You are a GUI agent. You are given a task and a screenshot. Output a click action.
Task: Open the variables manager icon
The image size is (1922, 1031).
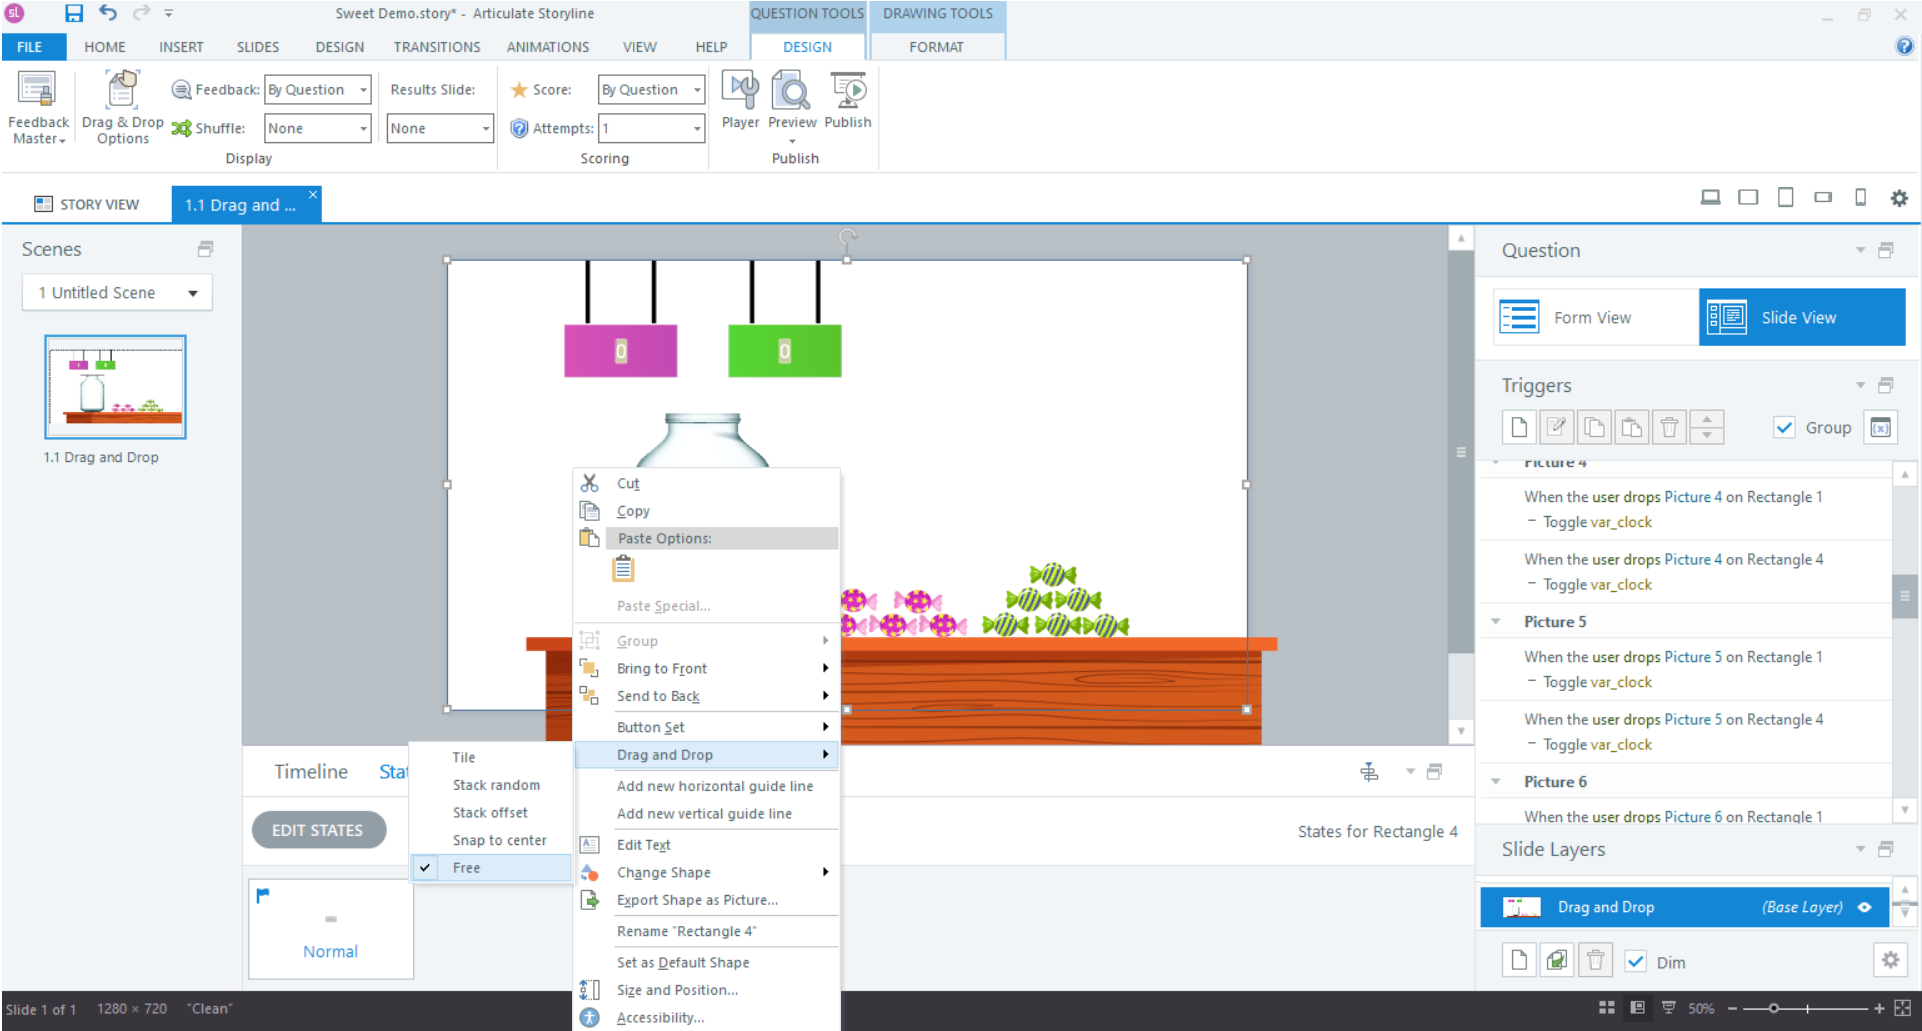(1880, 428)
